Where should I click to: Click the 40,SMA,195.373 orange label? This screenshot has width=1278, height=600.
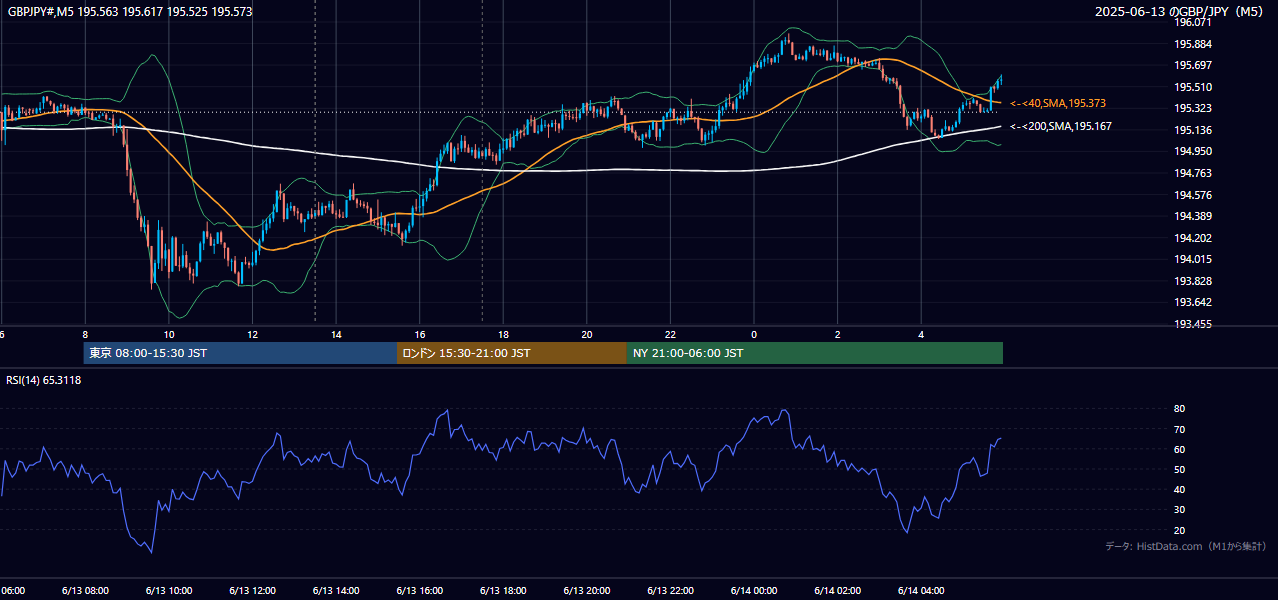tap(1058, 103)
